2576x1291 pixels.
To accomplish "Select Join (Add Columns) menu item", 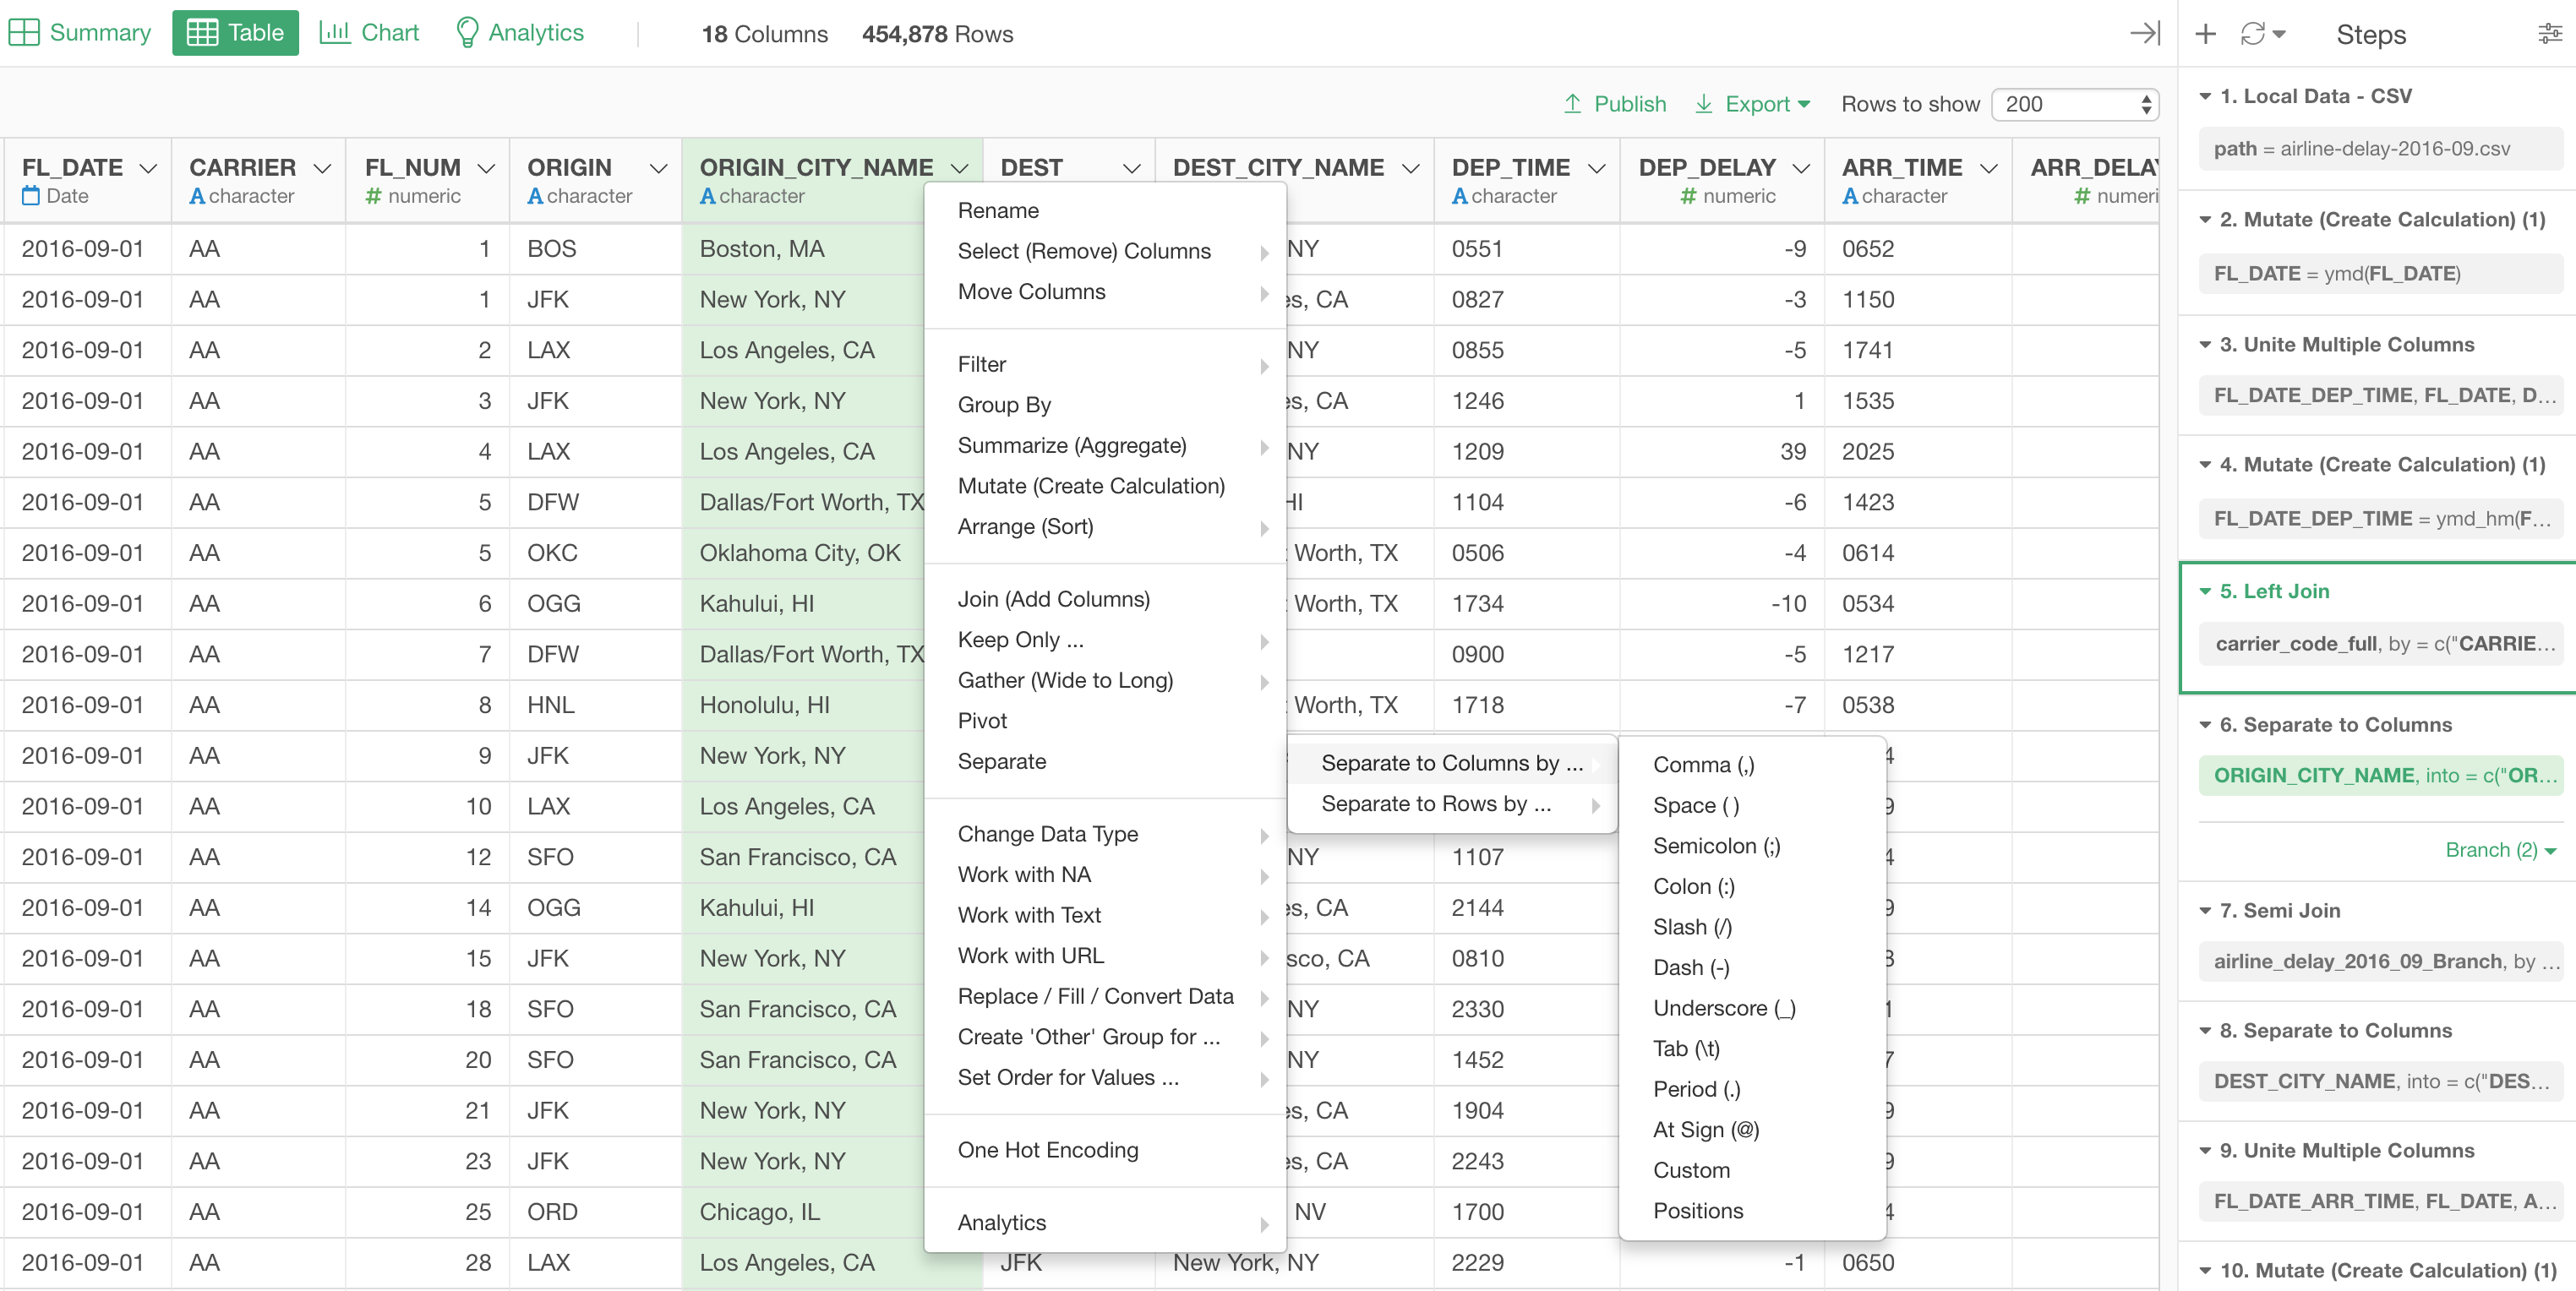I will coord(1104,599).
